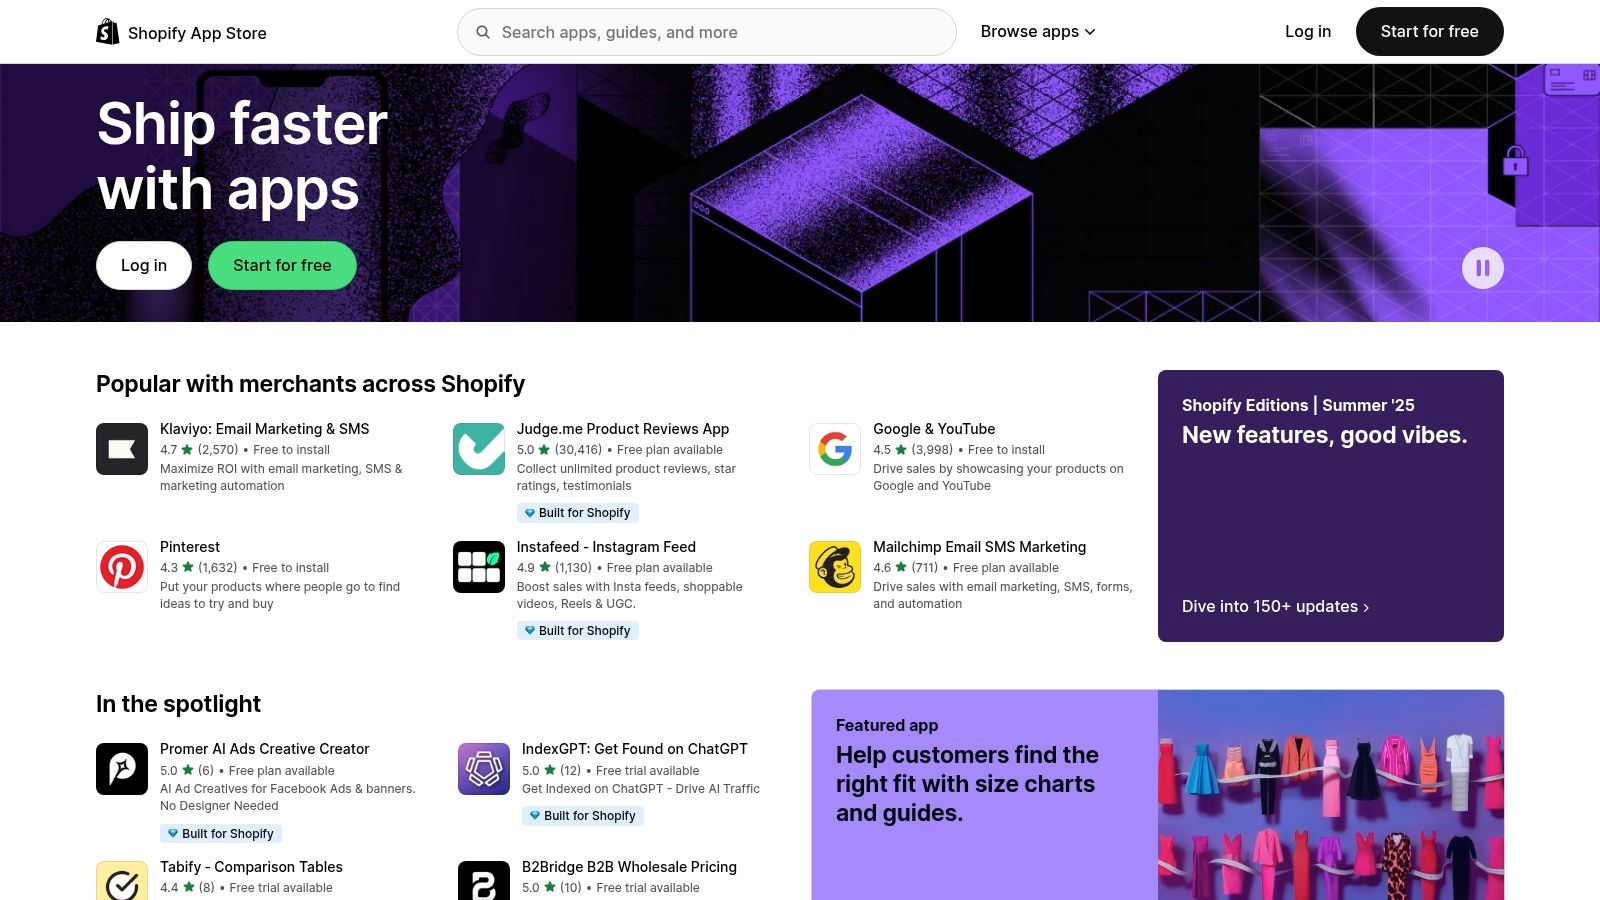The height and width of the screenshot is (900, 1600).
Task: Click the Google & YouTube app icon
Action: [x=834, y=448]
